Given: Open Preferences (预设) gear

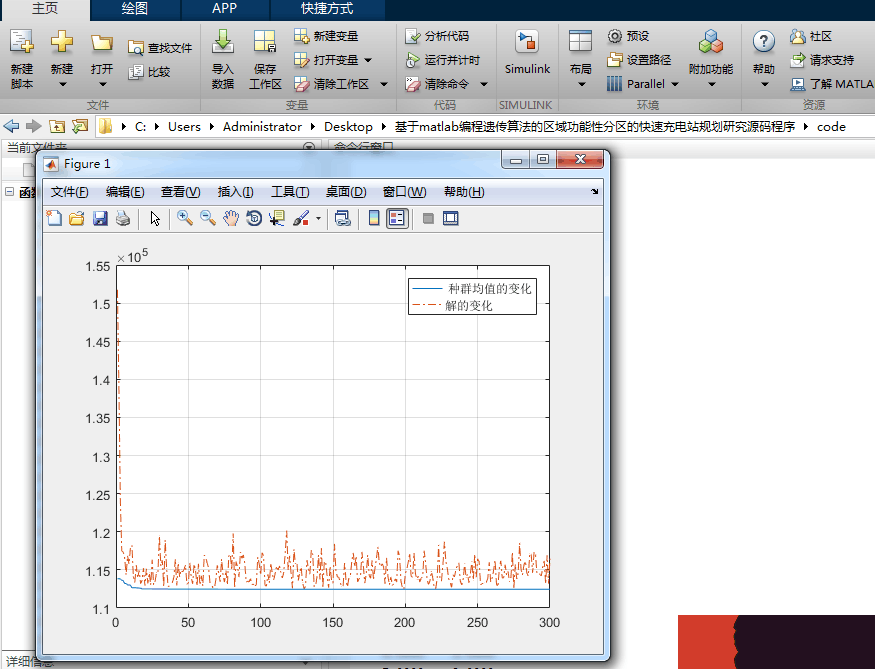Looking at the screenshot, I should point(628,36).
